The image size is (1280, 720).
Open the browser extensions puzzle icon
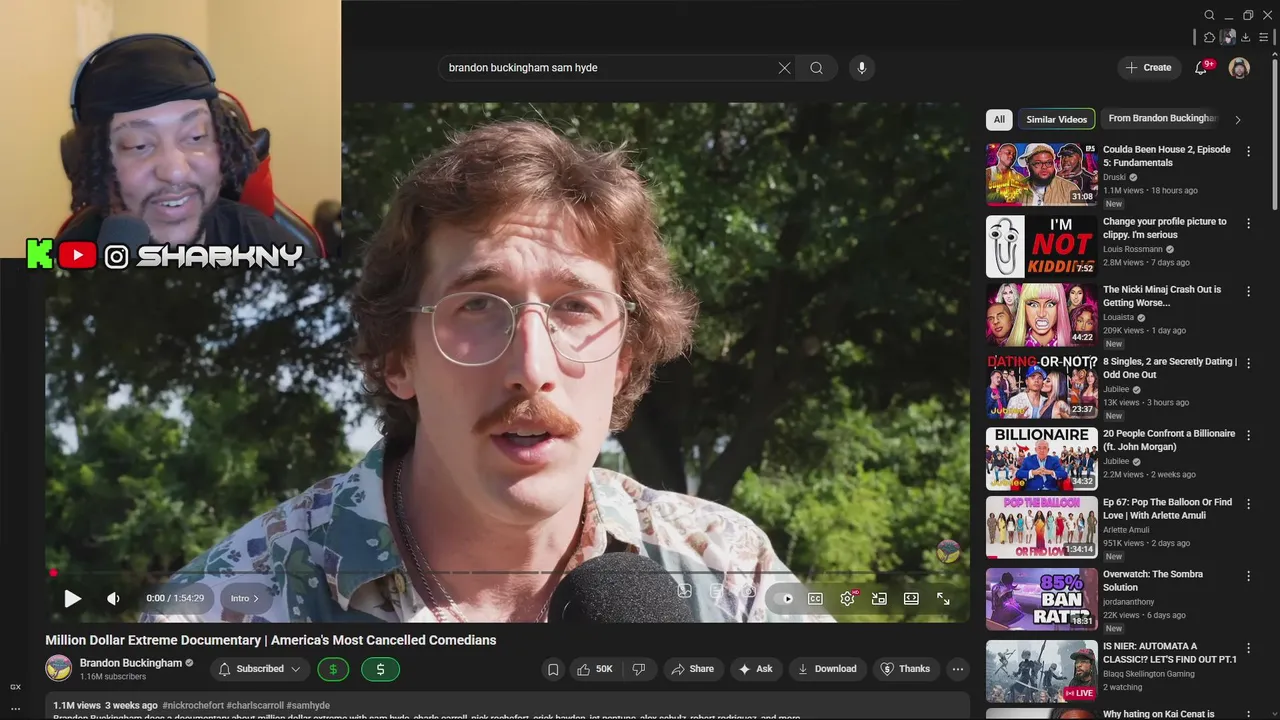pos(1209,37)
